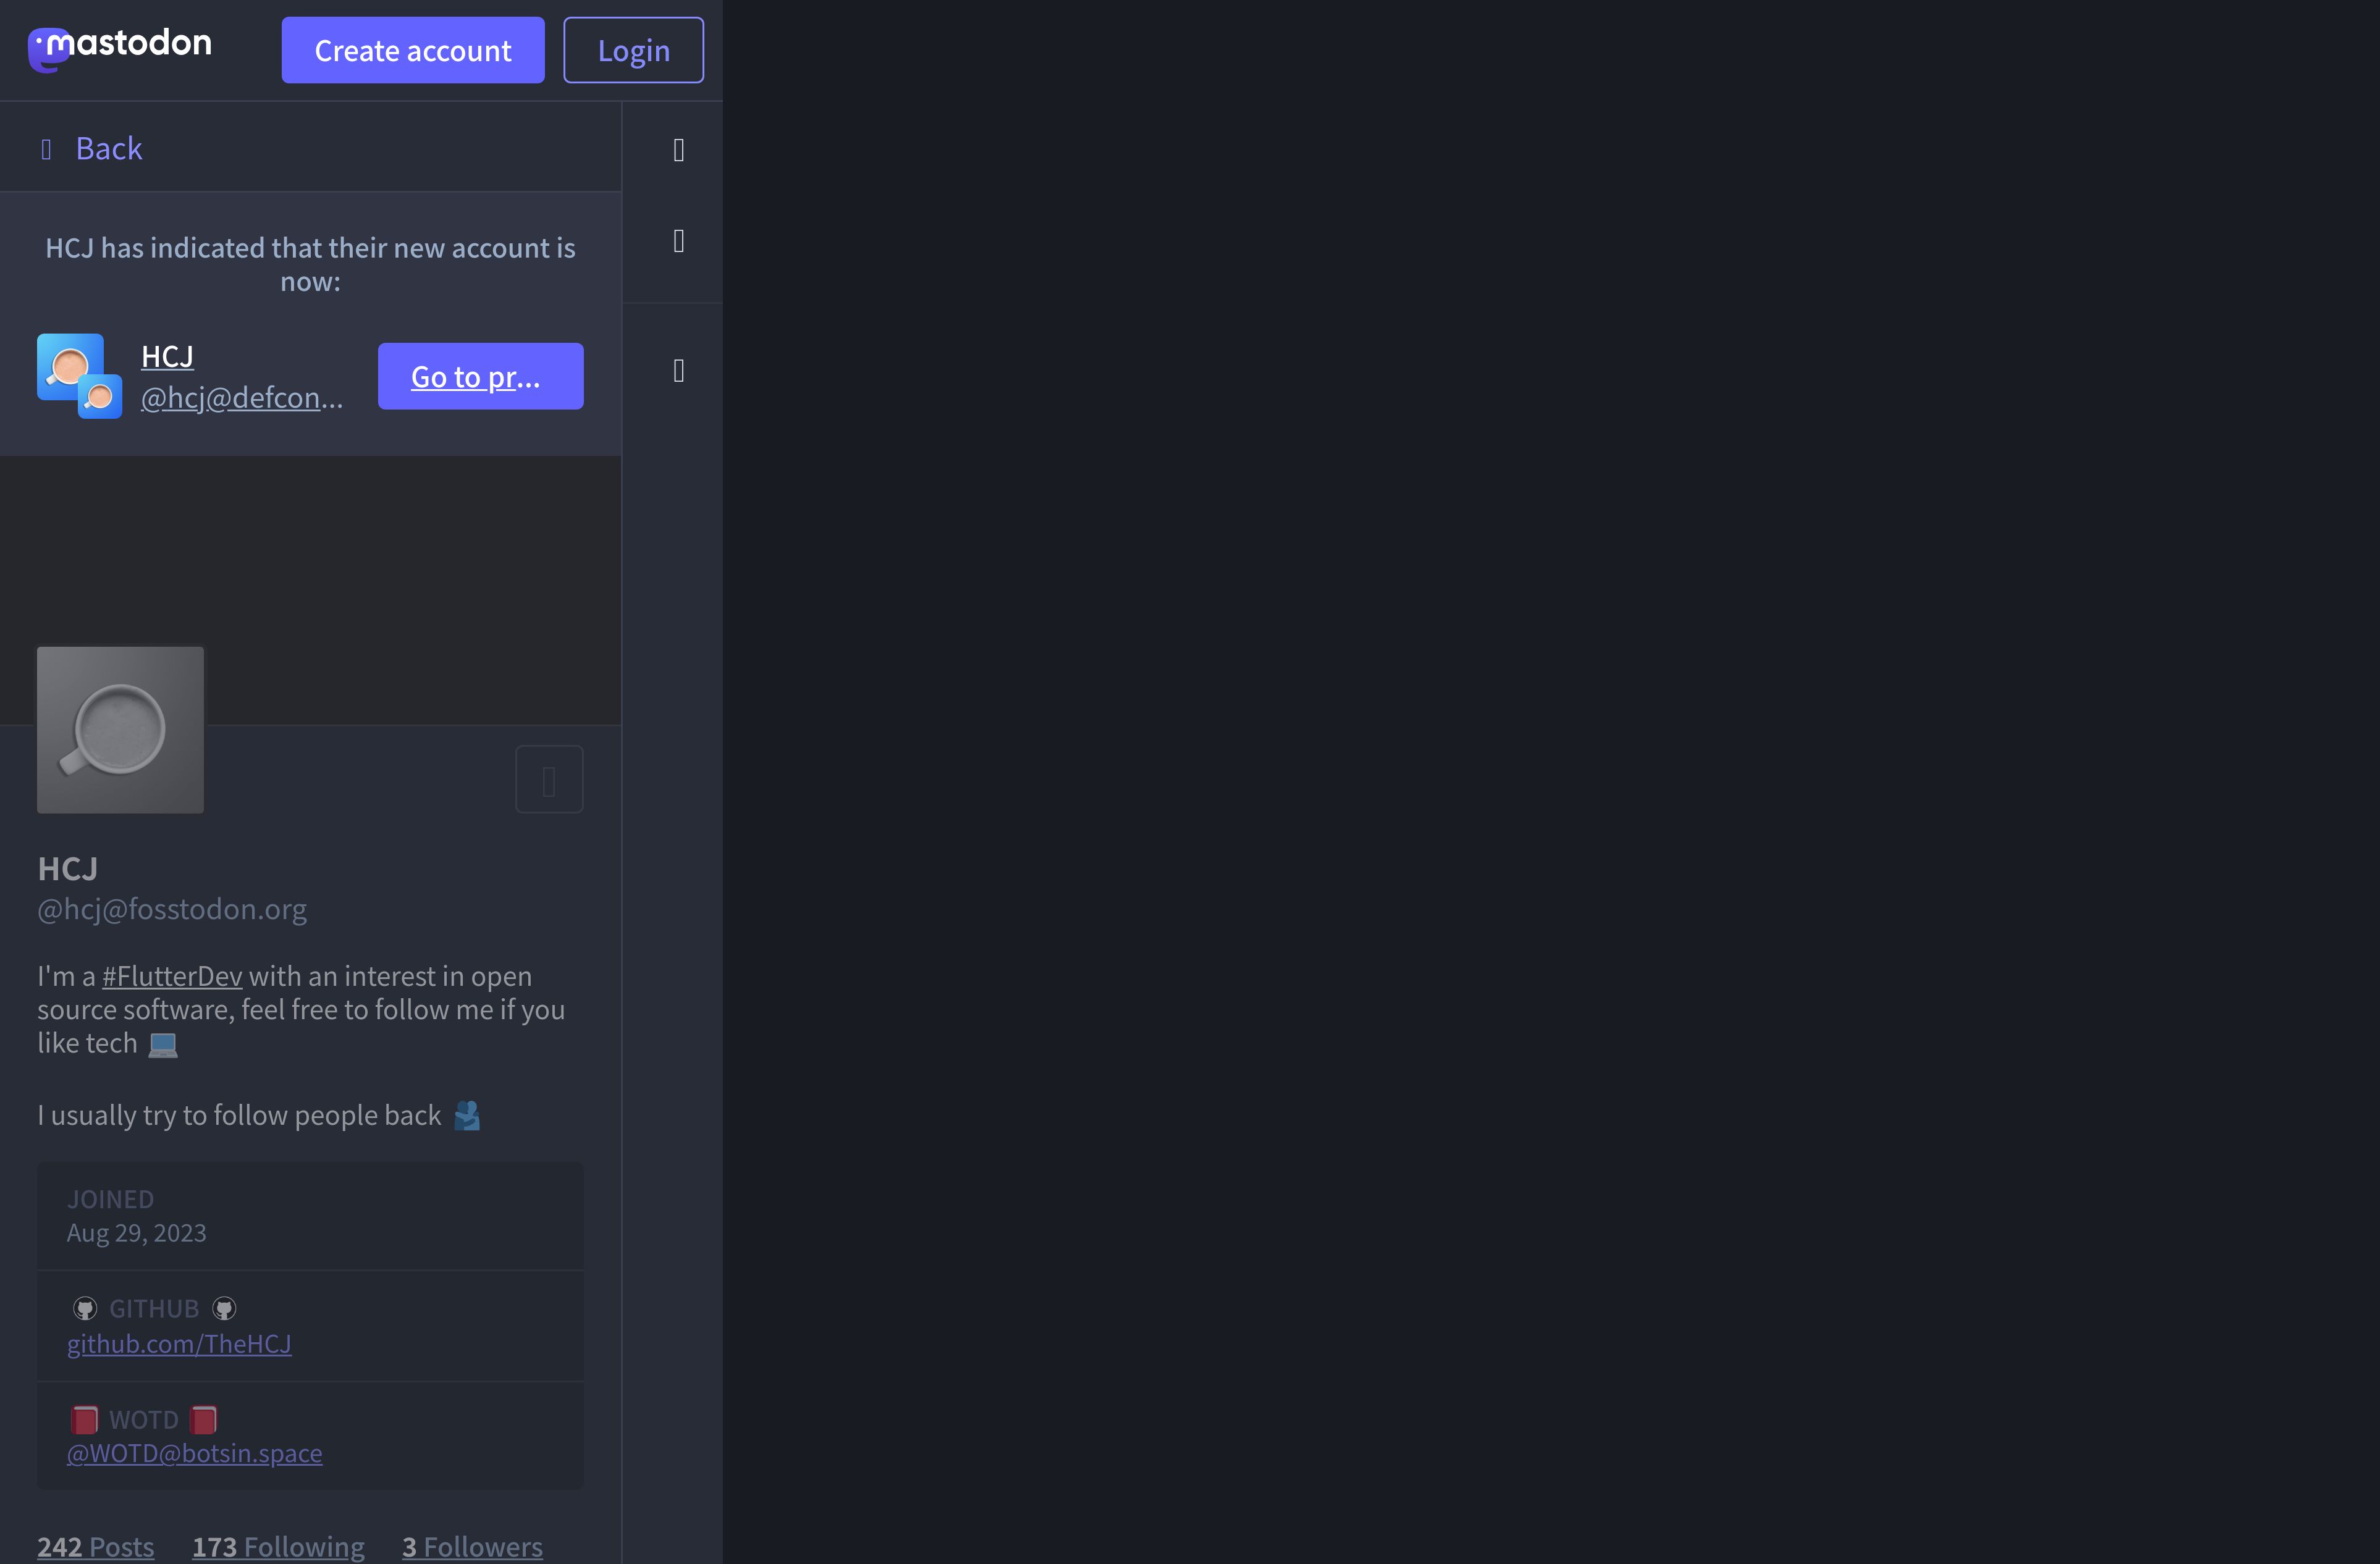Click the third icon in the right navigation column
Image resolution: width=2380 pixels, height=1564 pixels.
pos(679,371)
